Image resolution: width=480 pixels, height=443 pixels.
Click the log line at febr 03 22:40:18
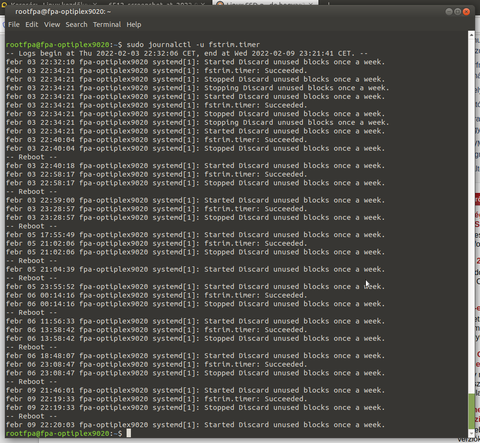195,166
